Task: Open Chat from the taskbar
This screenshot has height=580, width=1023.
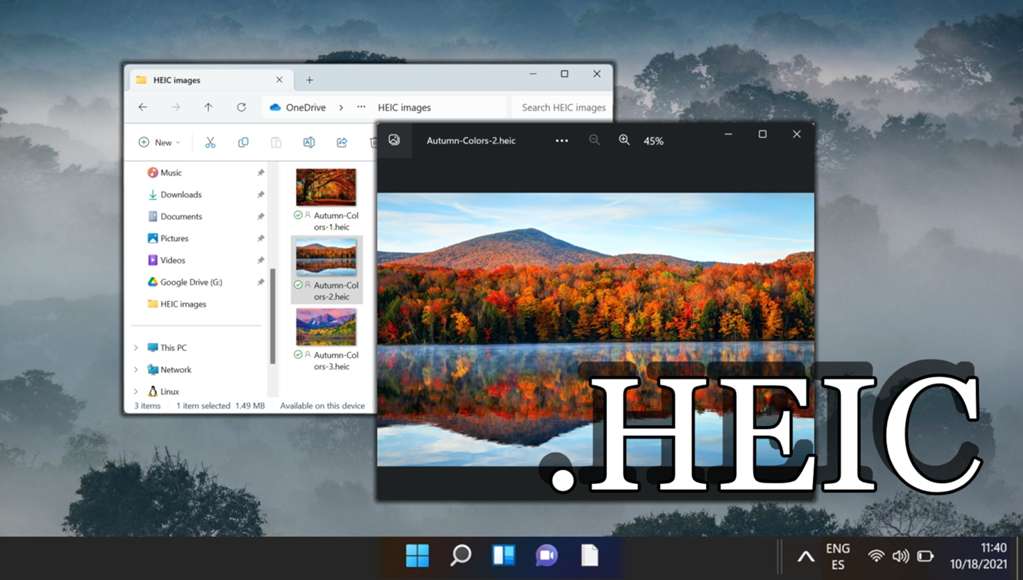Action: 545,555
